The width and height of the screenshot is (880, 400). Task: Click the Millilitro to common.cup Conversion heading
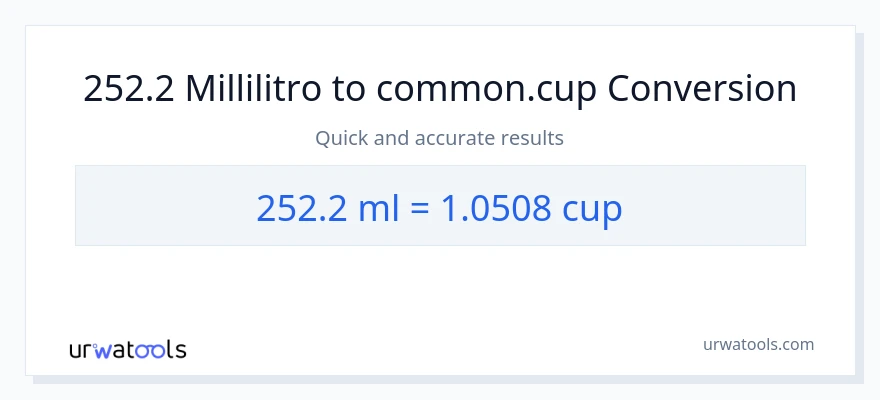[x=440, y=89]
